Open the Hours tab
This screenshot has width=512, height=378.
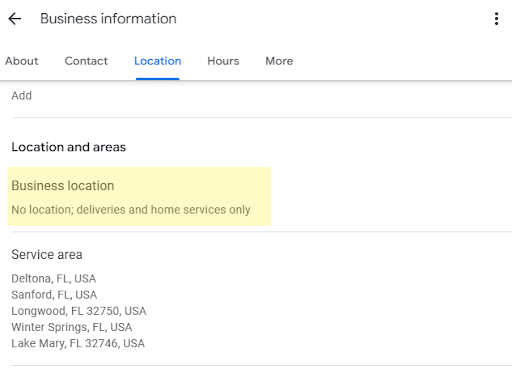(223, 61)
